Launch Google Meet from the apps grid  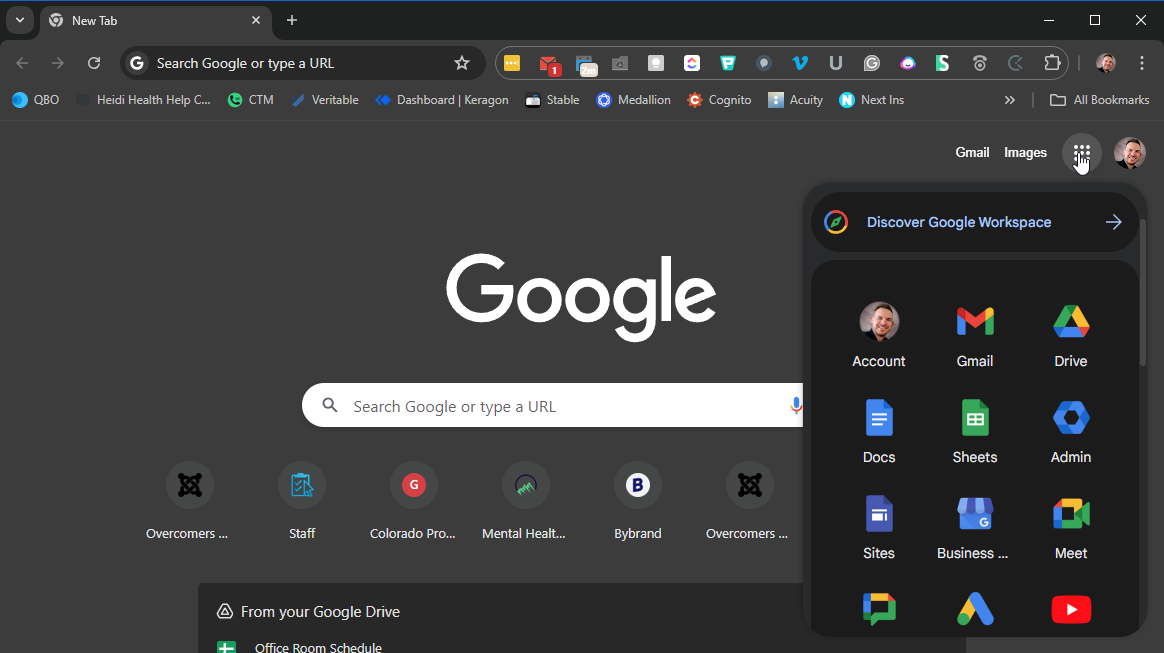(x=1070, y=527)
